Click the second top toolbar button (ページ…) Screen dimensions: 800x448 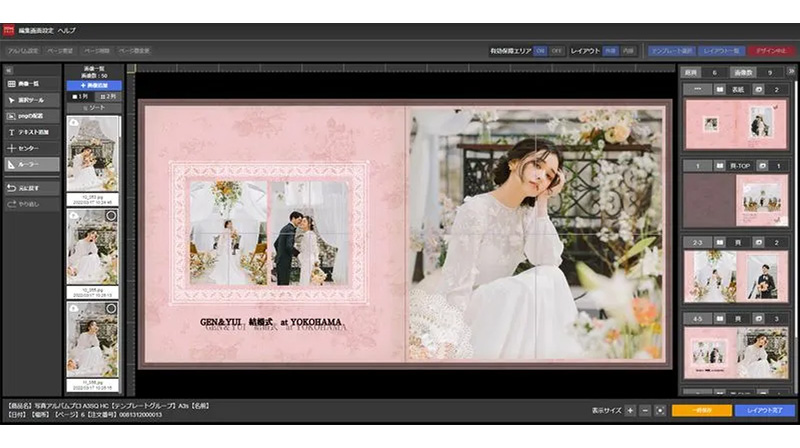(x=60, y=51)
